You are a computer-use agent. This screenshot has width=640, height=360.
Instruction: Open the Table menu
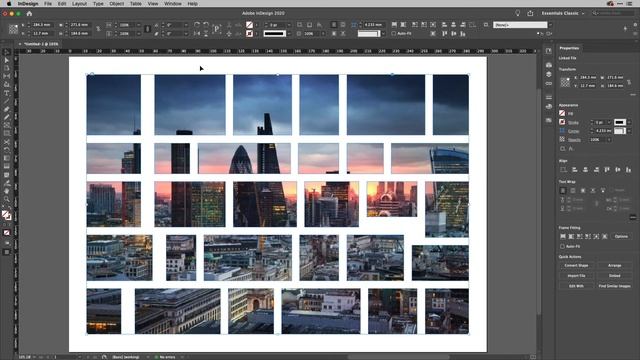tap(136, 3)
